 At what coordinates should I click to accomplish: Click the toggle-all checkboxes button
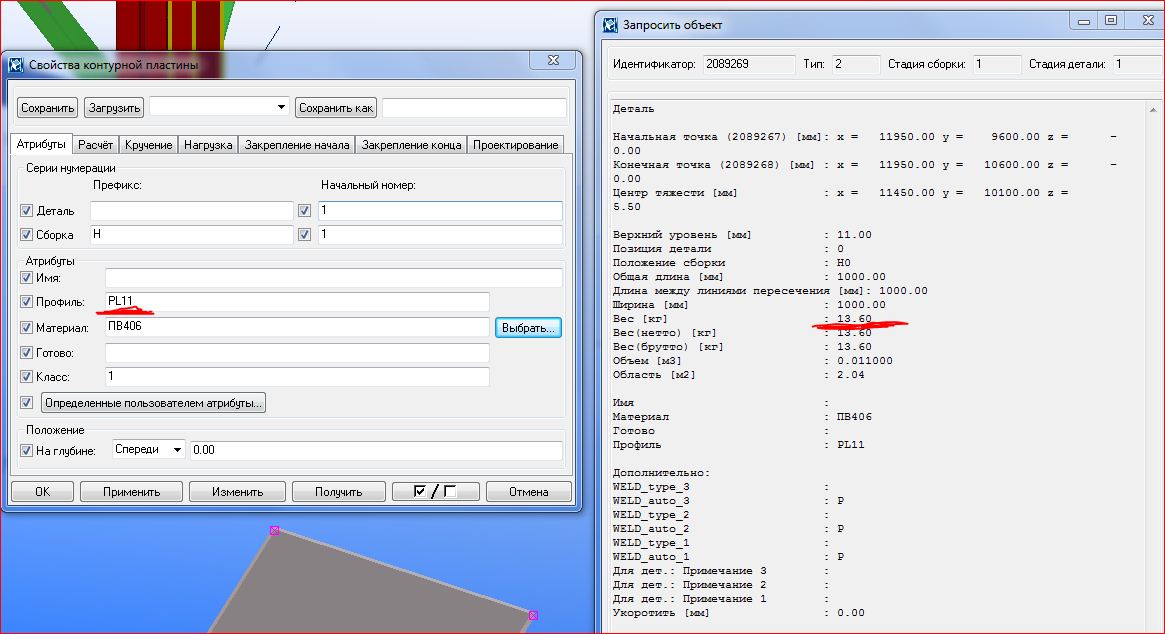point(435,491)
